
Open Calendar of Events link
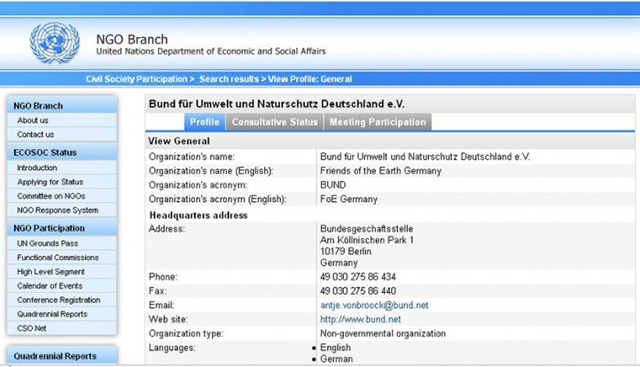coord(50,286)
